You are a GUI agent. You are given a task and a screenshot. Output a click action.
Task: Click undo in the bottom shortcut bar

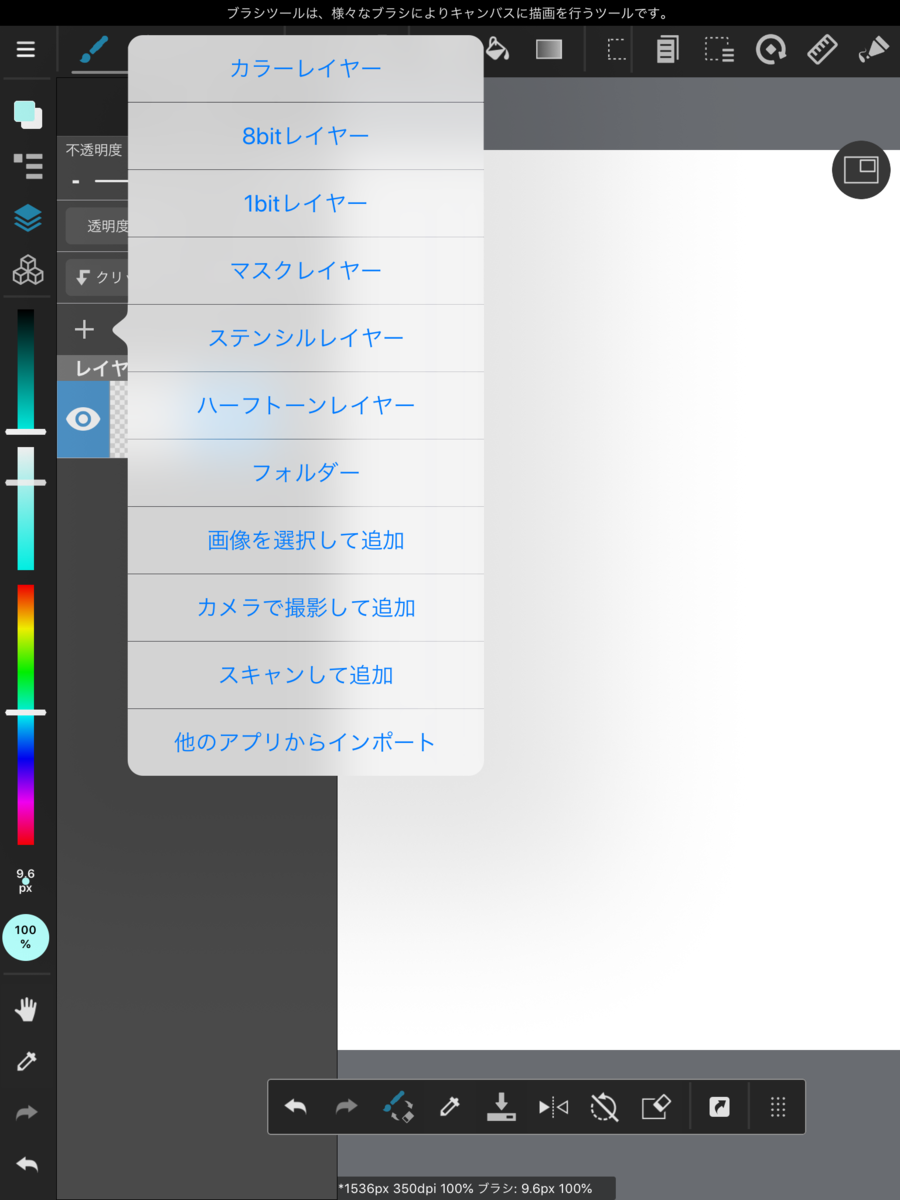(295, 1107)
